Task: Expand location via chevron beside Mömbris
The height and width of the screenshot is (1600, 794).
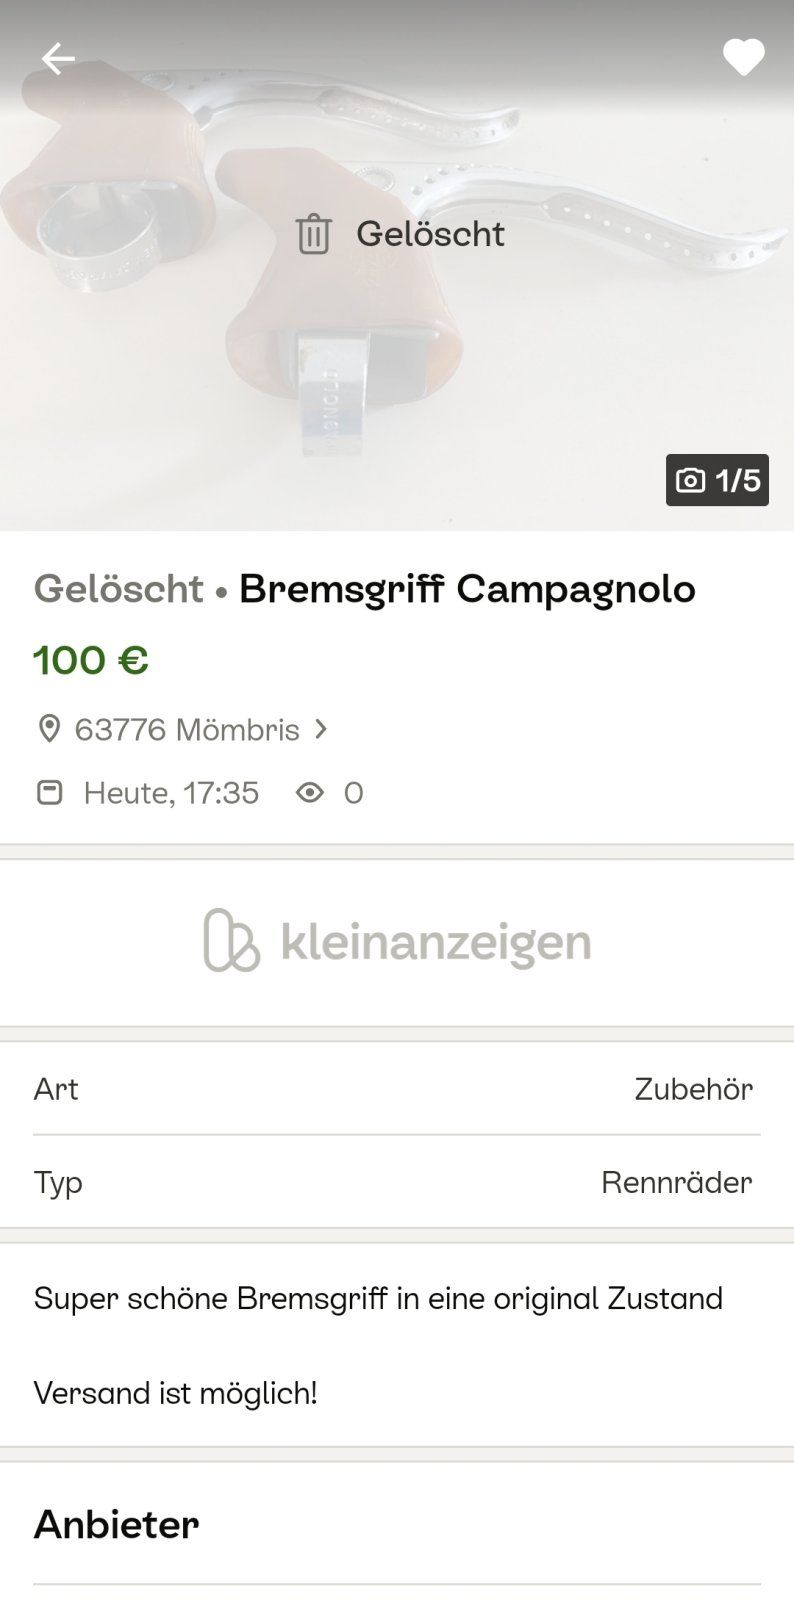Action: [321, 729]
